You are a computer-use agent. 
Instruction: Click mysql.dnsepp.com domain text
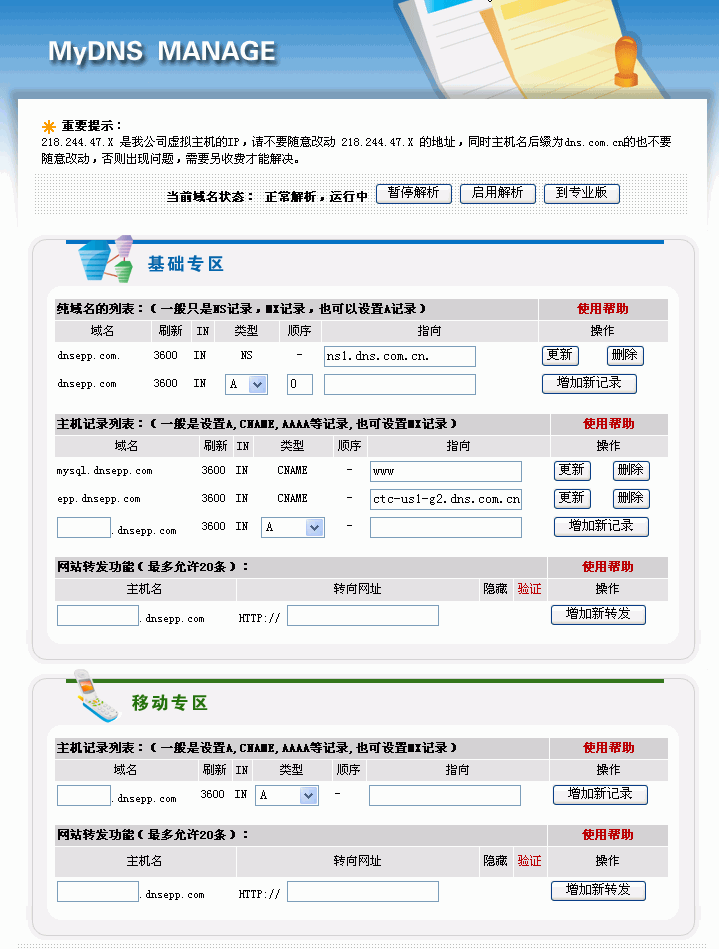pos(105,471)
